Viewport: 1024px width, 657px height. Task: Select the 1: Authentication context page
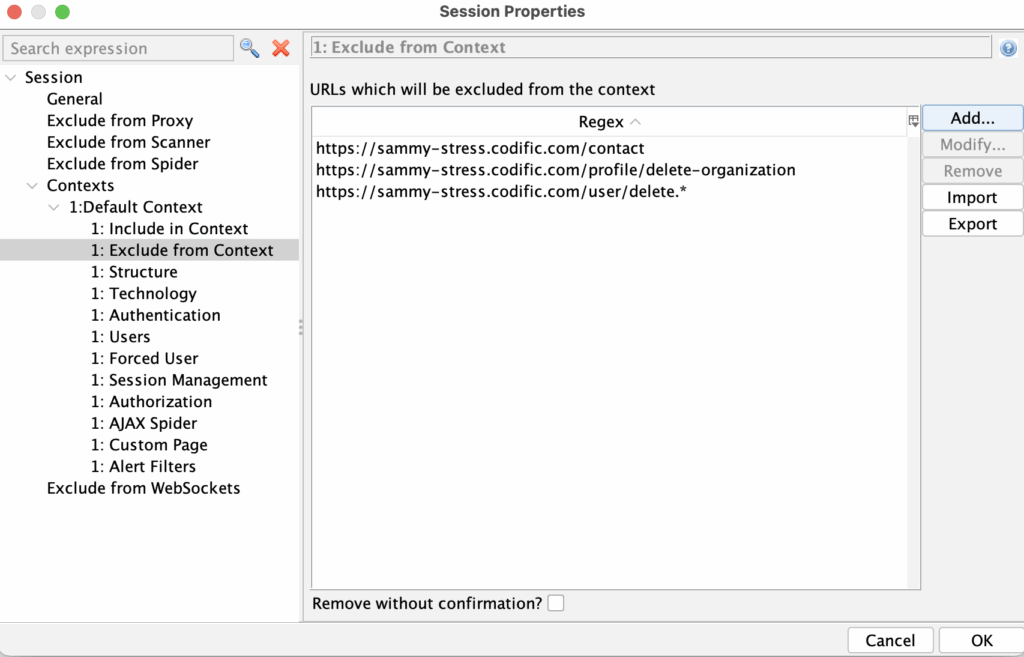(x=156, y=314)
